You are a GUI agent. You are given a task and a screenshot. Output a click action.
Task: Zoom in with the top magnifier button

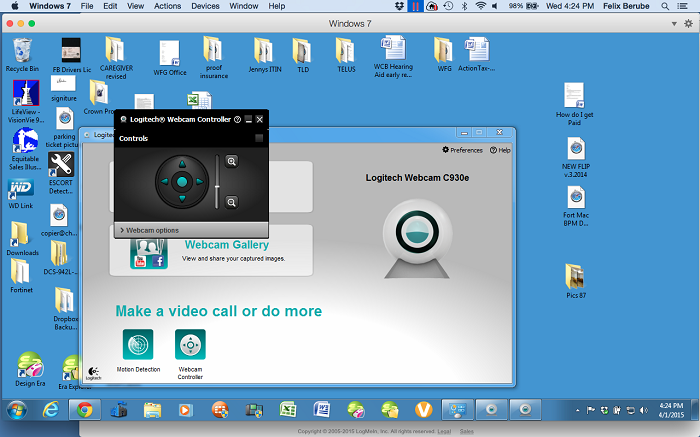pyautogui.click(x=231, y=161)
